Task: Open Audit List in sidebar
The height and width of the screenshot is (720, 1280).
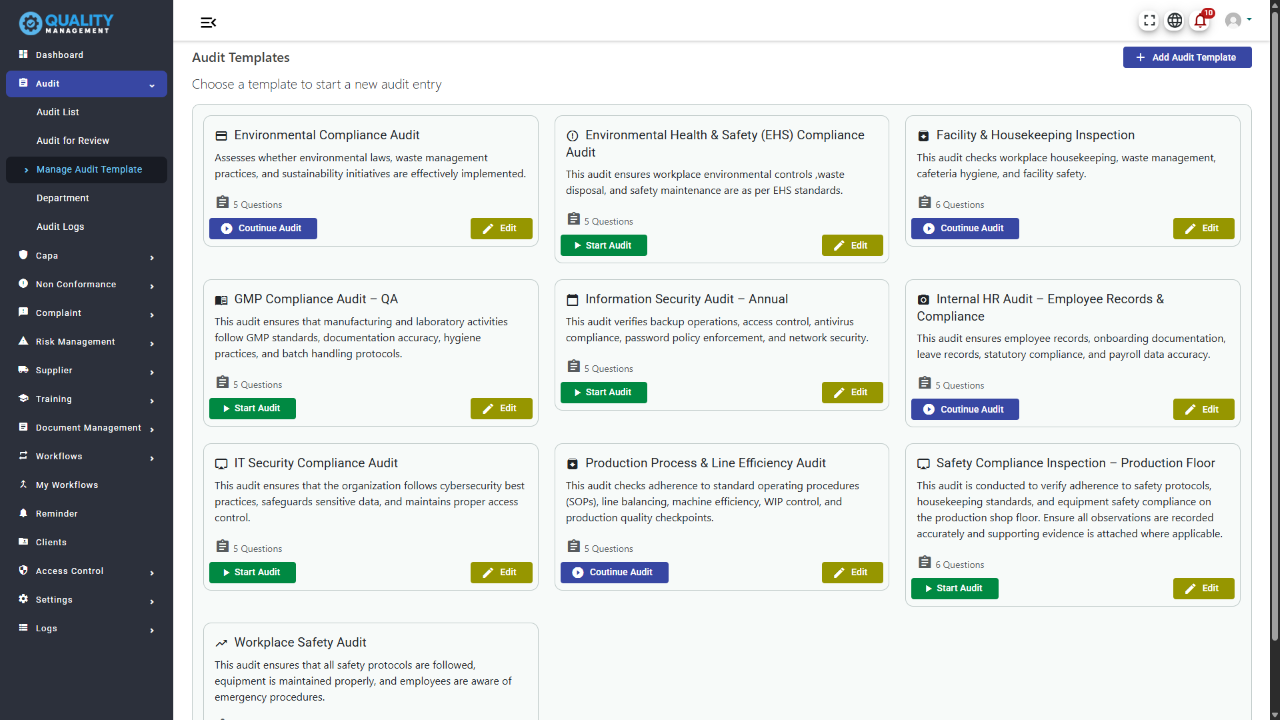Action: pos(58,112)
